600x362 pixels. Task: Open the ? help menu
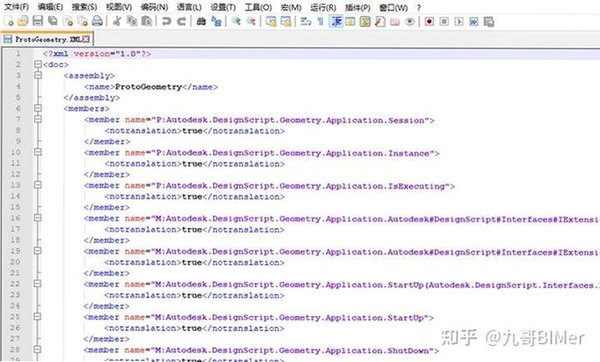(419, 7)
